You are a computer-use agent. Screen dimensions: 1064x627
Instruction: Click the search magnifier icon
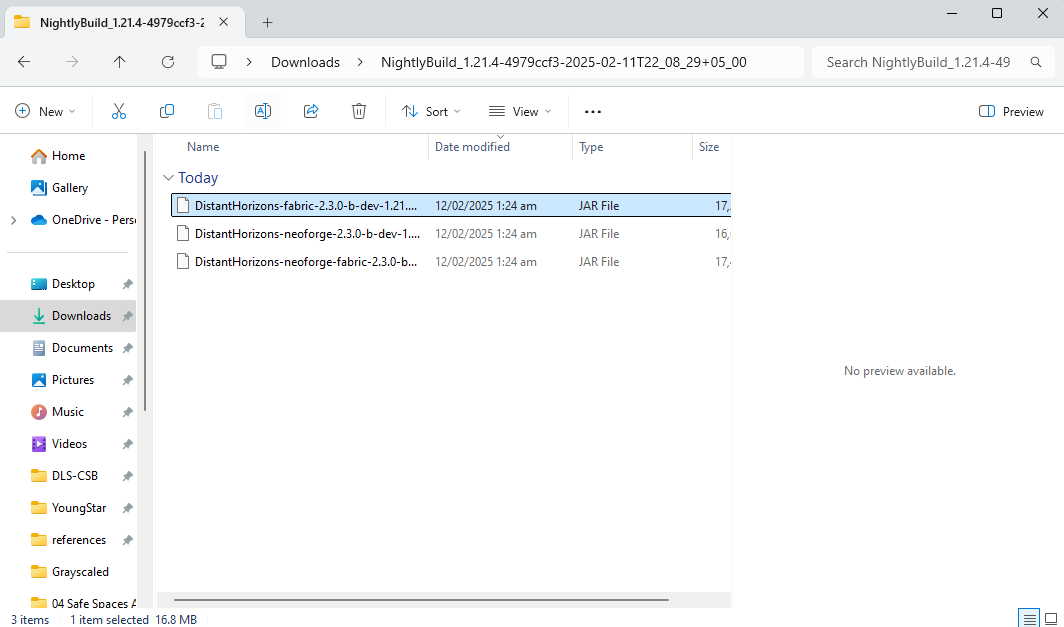point(1036,62)
